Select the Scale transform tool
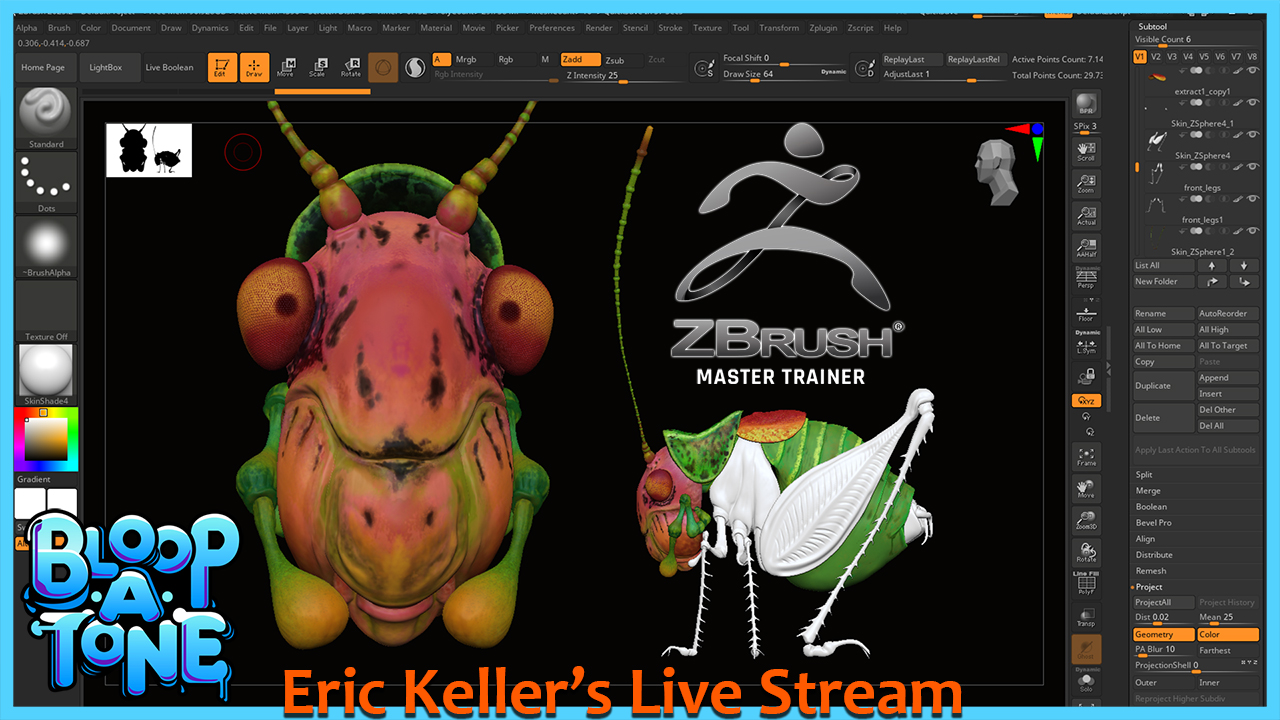The height and width of the screenshot is (720, 1280). click(x=317, y=68)
